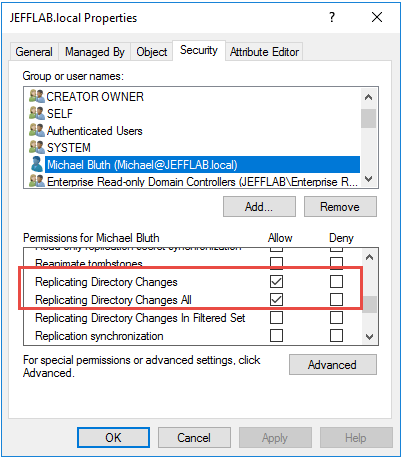Click the Authenticated Users group icon

(x=37, y=130)
